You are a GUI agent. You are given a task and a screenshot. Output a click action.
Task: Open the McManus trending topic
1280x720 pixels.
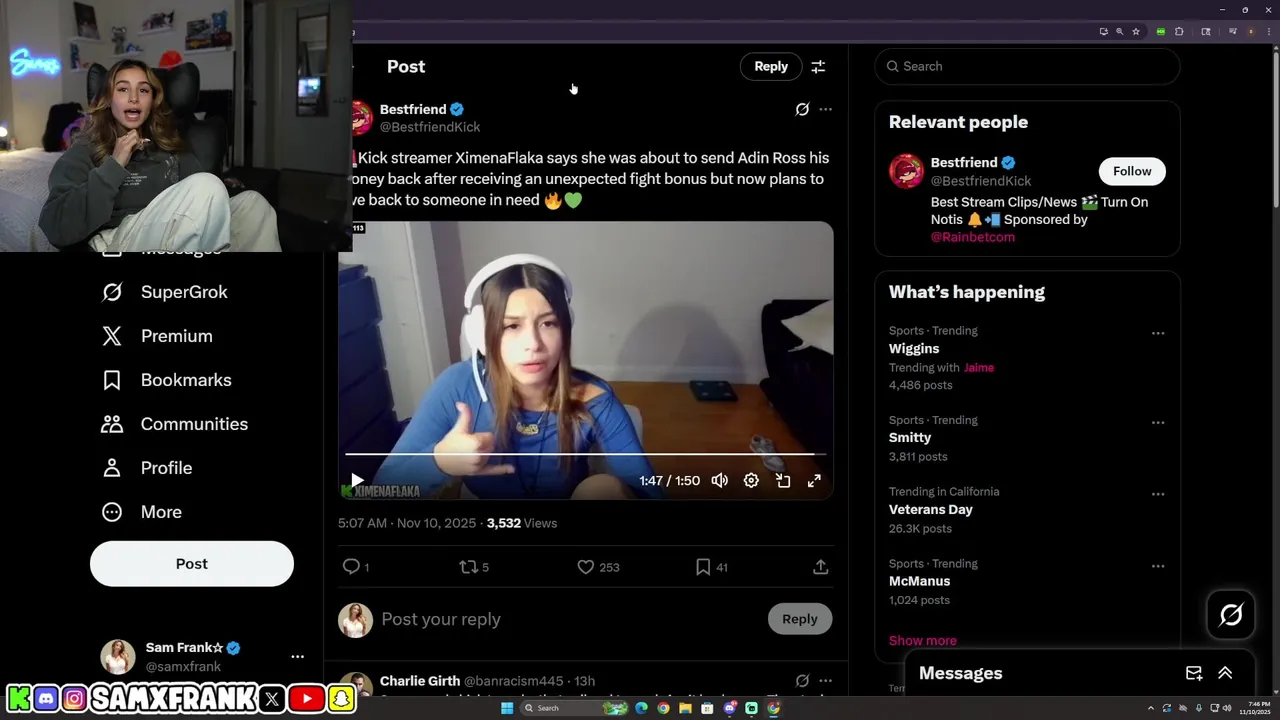(x=920, y=581)
